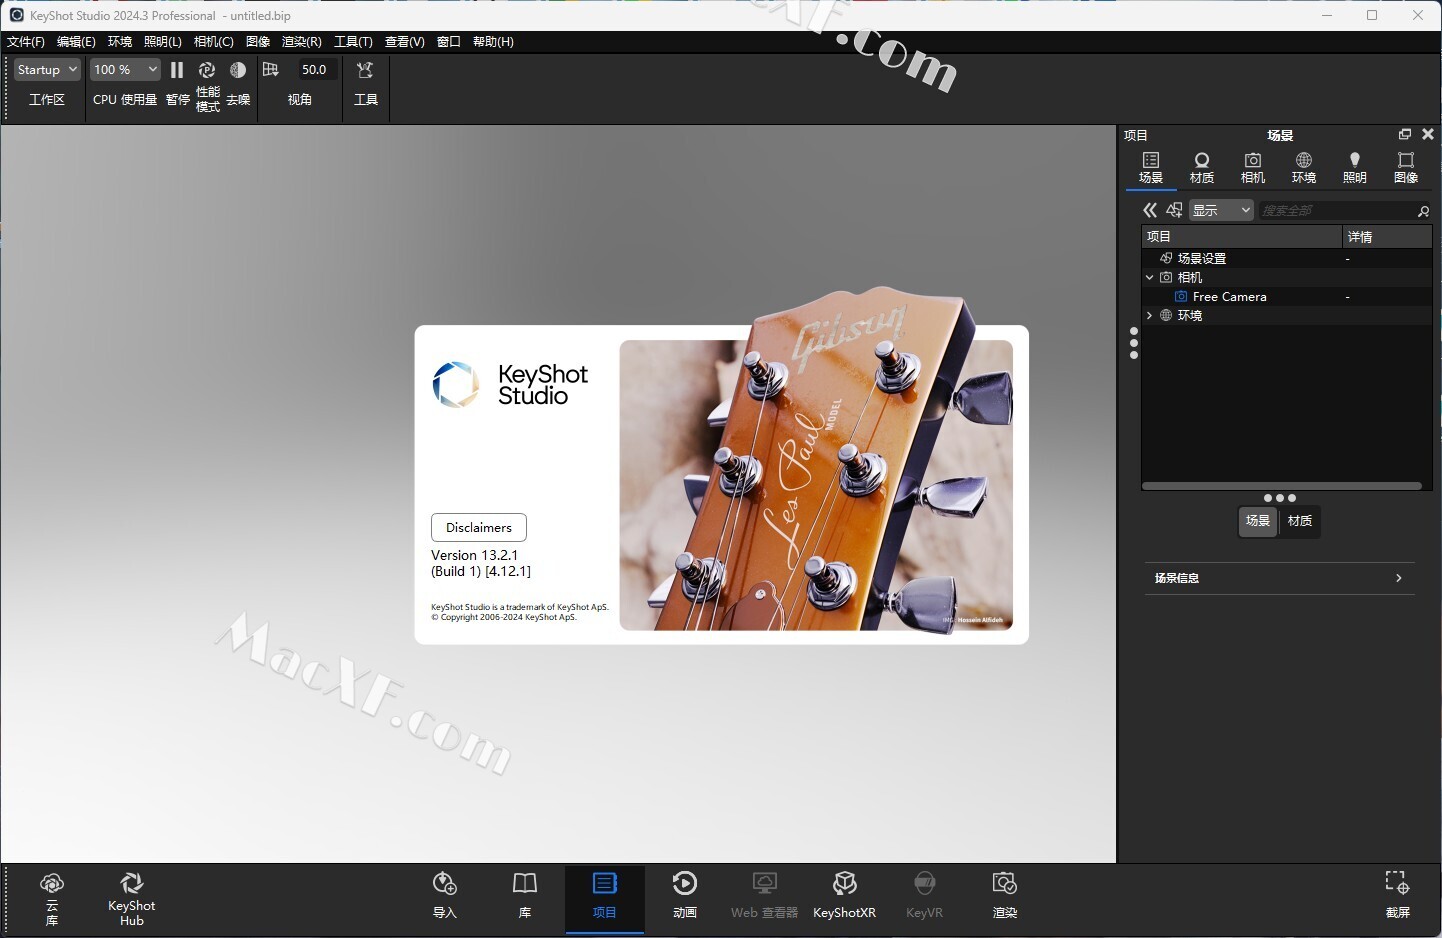This screenshot has height=938, width=1442.
Task: Click the 视角 camera view icon
Action: tap(271, 70)
